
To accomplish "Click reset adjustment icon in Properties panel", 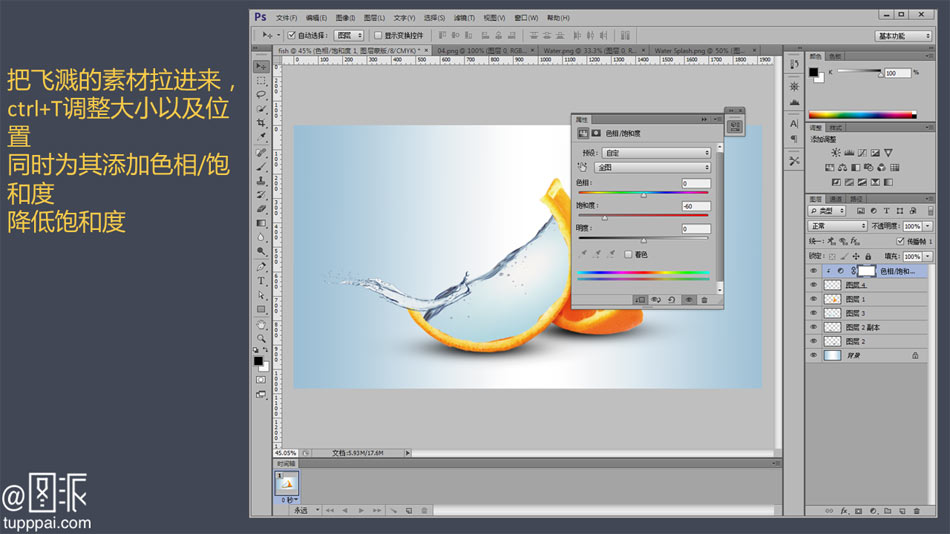I will (x=671, y=299).
